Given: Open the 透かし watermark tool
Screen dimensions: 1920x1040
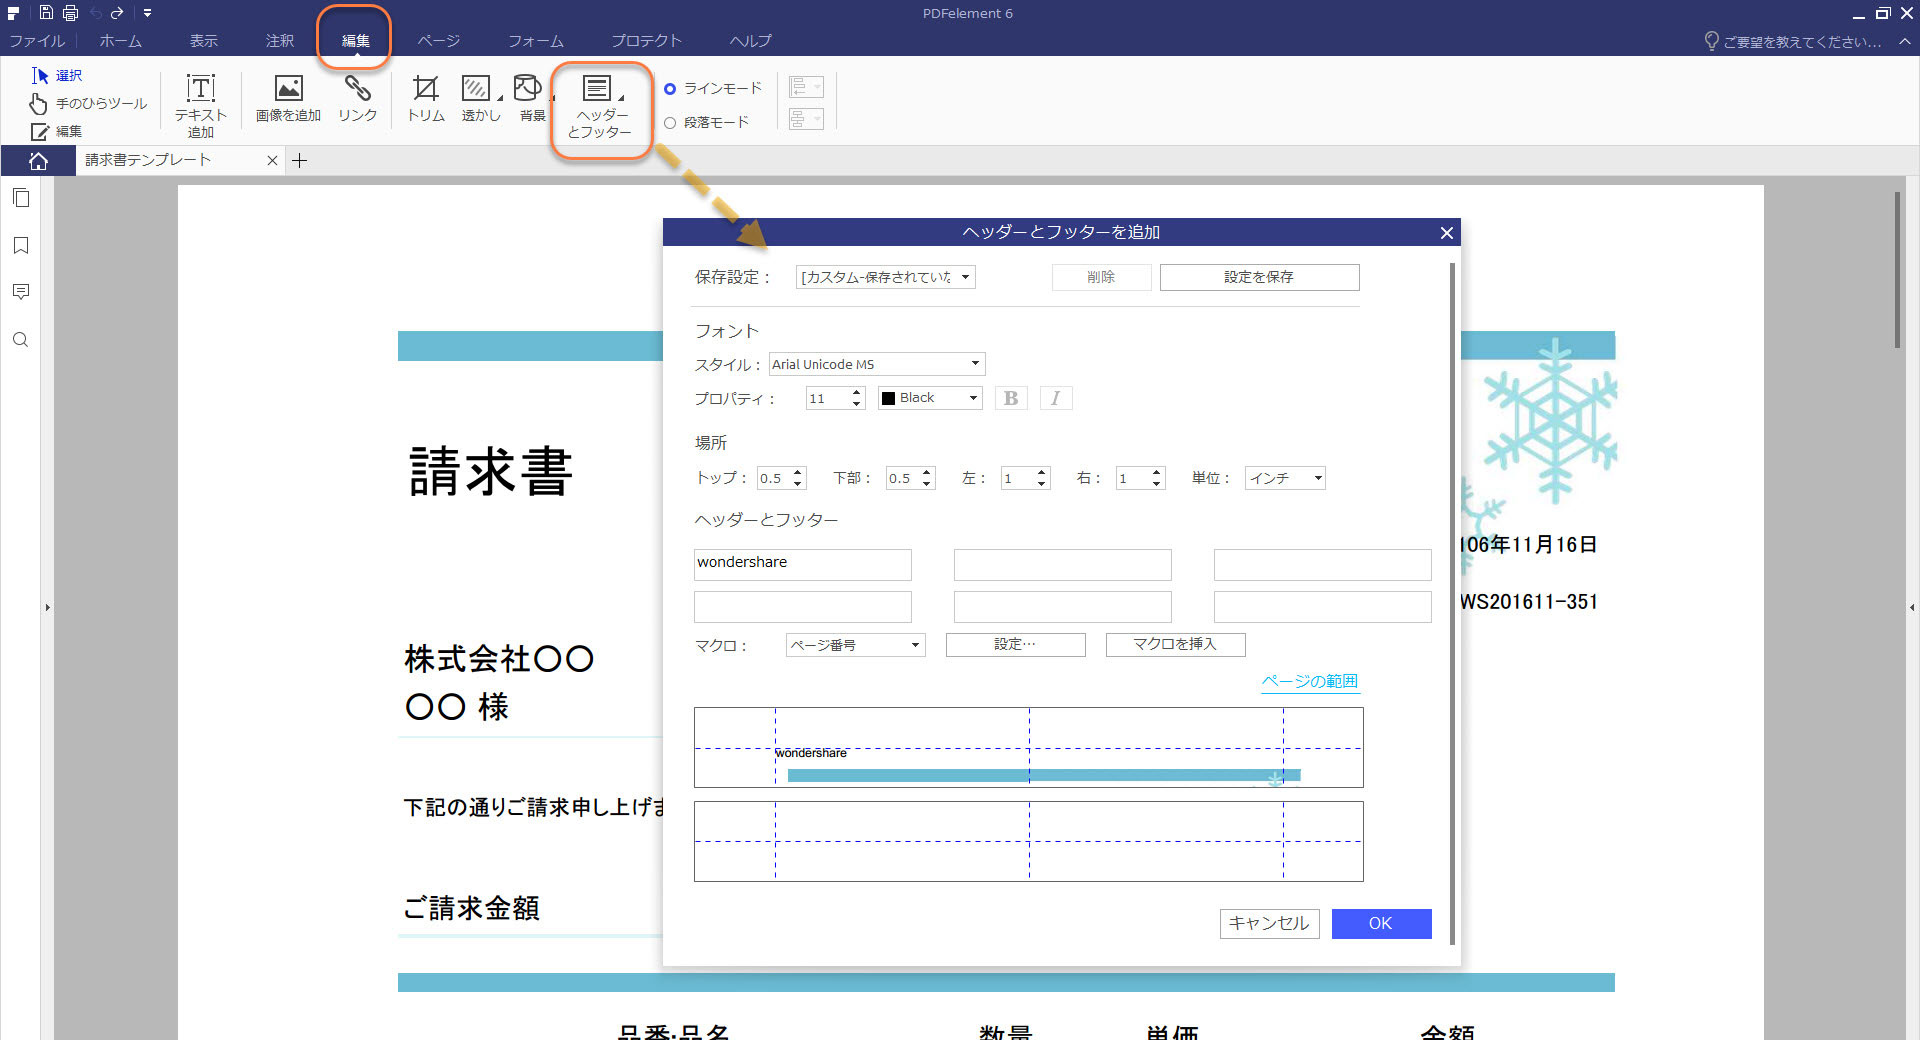Looking at the screenshot, I should [x=481, y=99].
